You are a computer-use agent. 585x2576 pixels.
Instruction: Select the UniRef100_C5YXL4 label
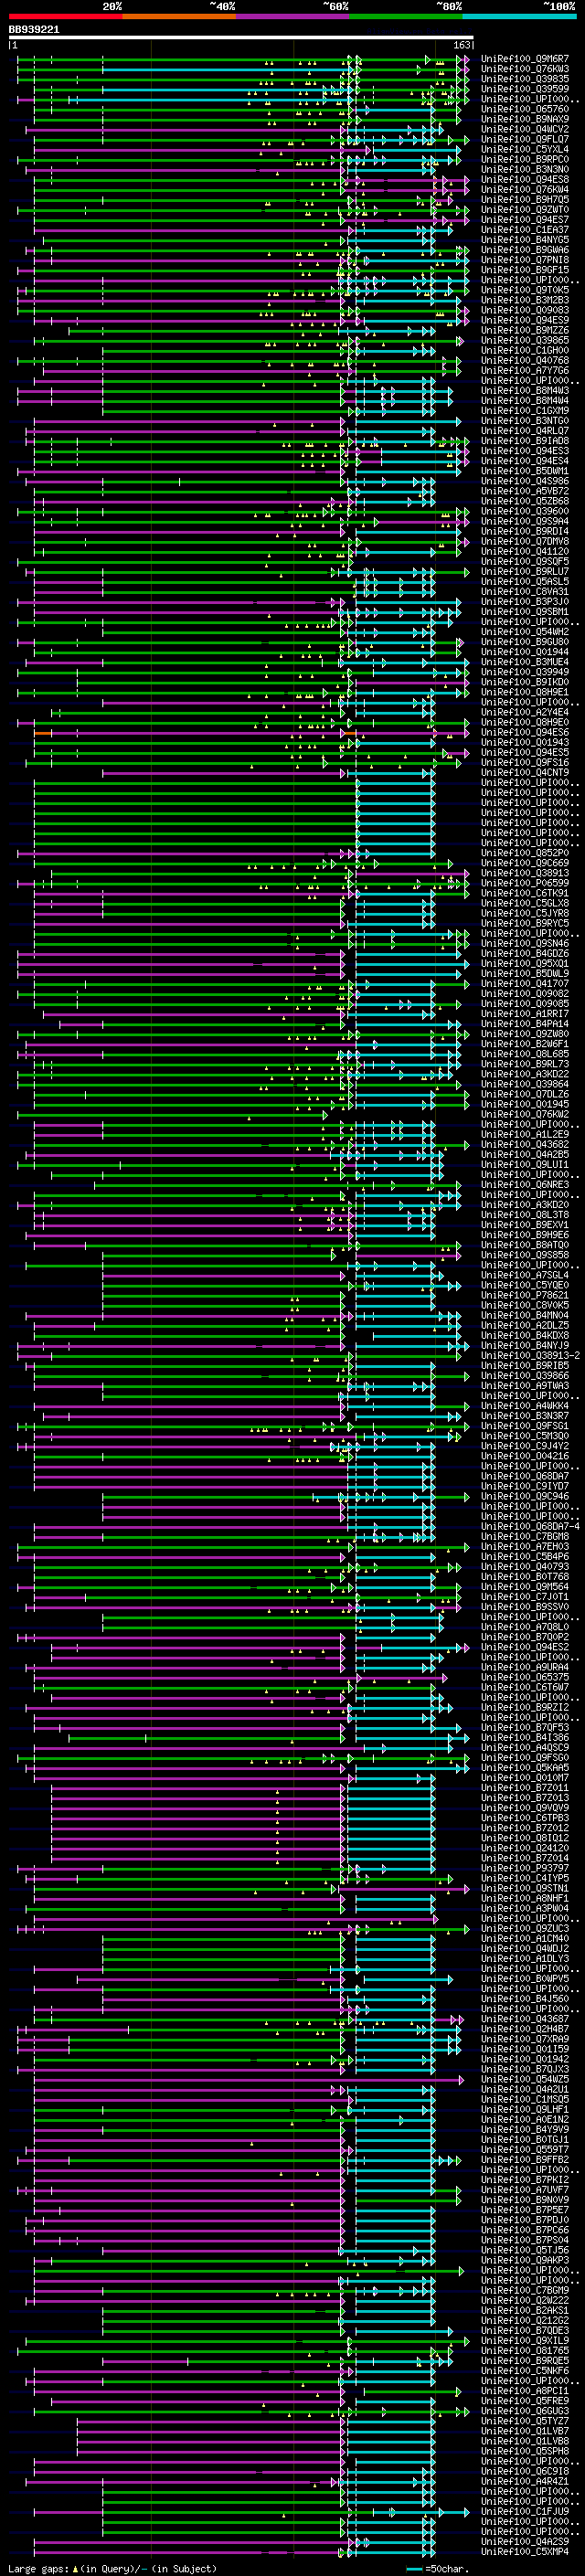click(525, 149)
